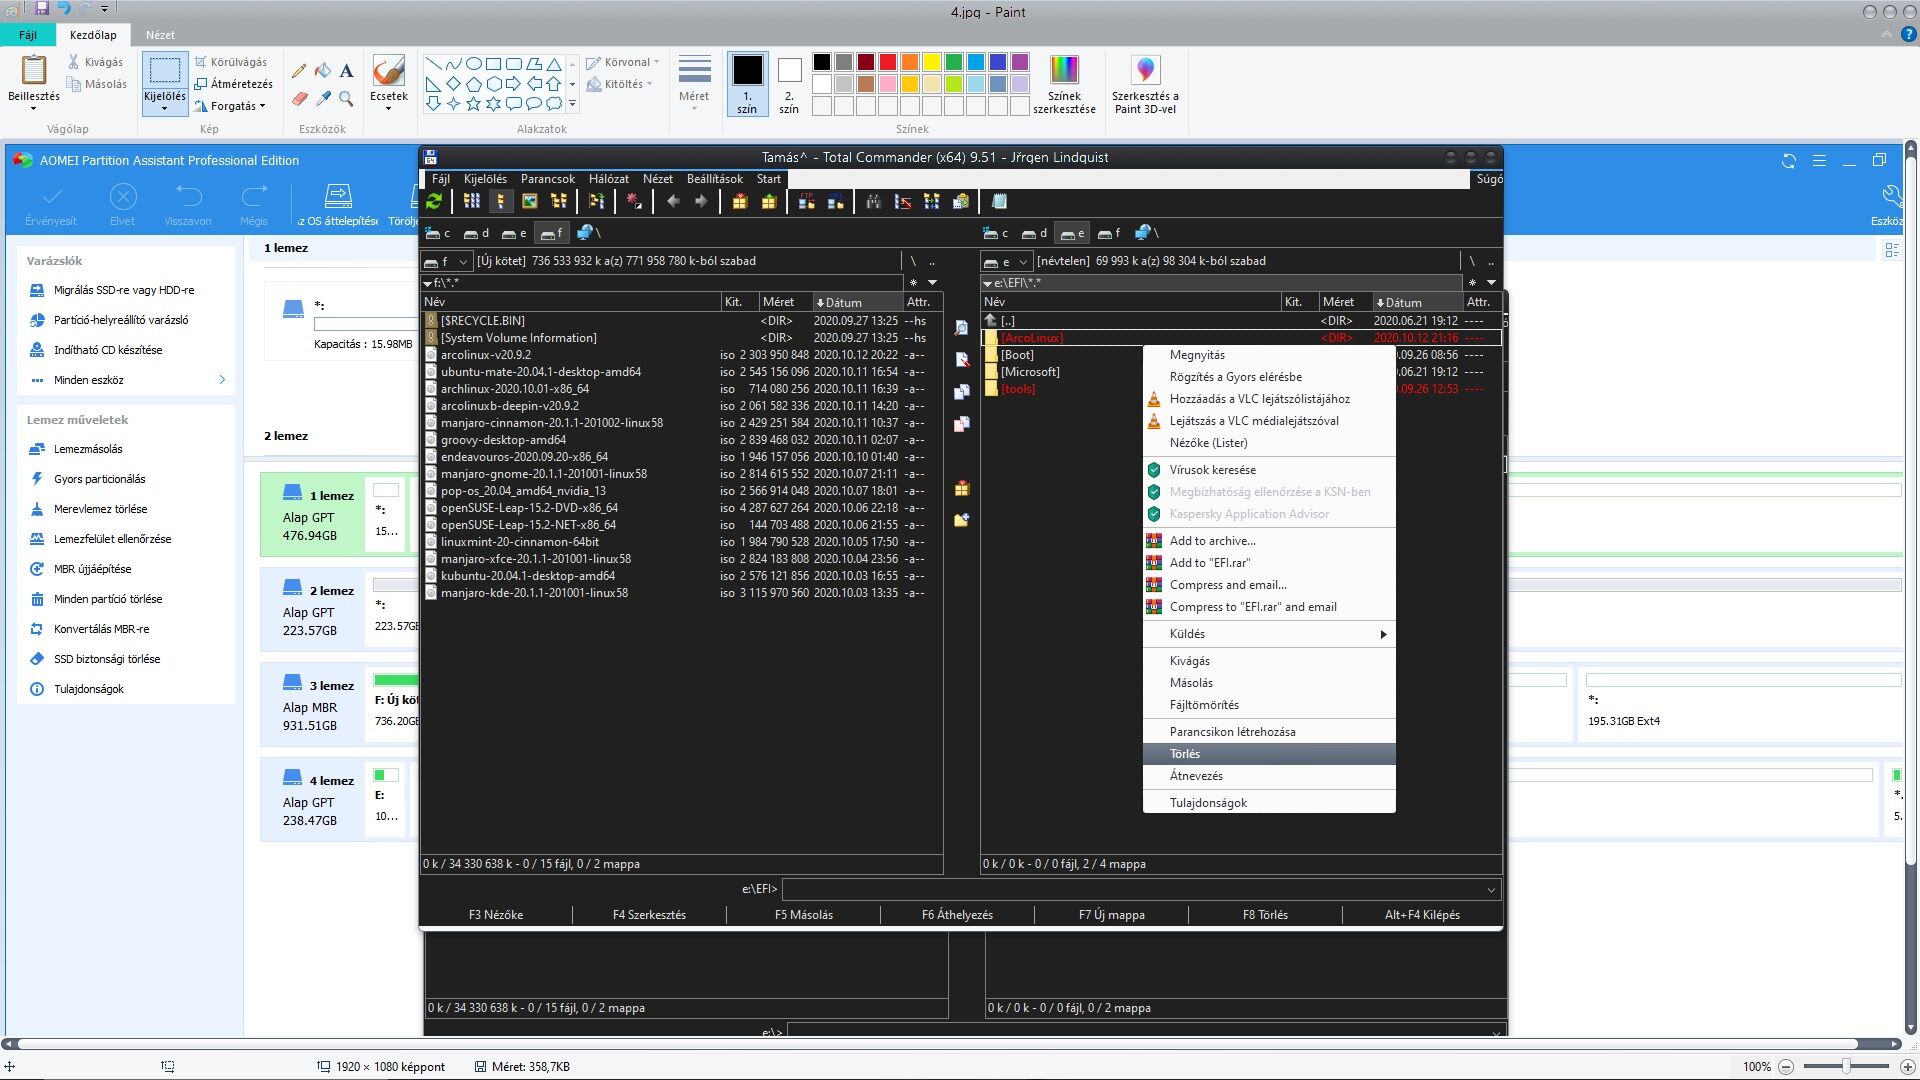Open Parancsok menu in Total Commander

coord(548,179)
